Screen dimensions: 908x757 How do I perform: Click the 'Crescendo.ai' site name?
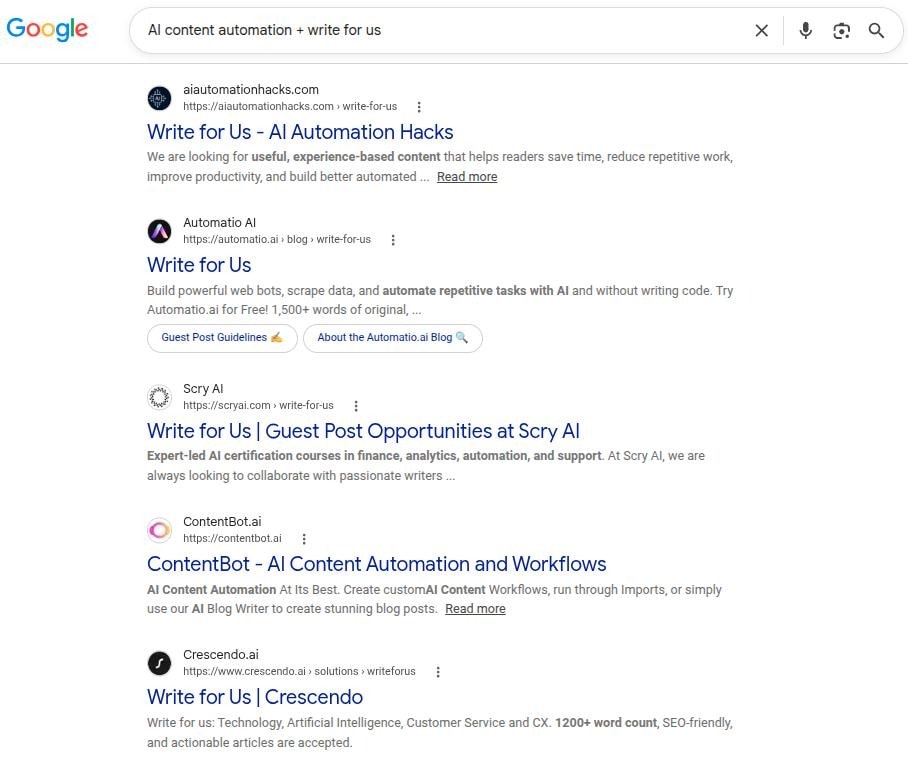click(221, 654)
